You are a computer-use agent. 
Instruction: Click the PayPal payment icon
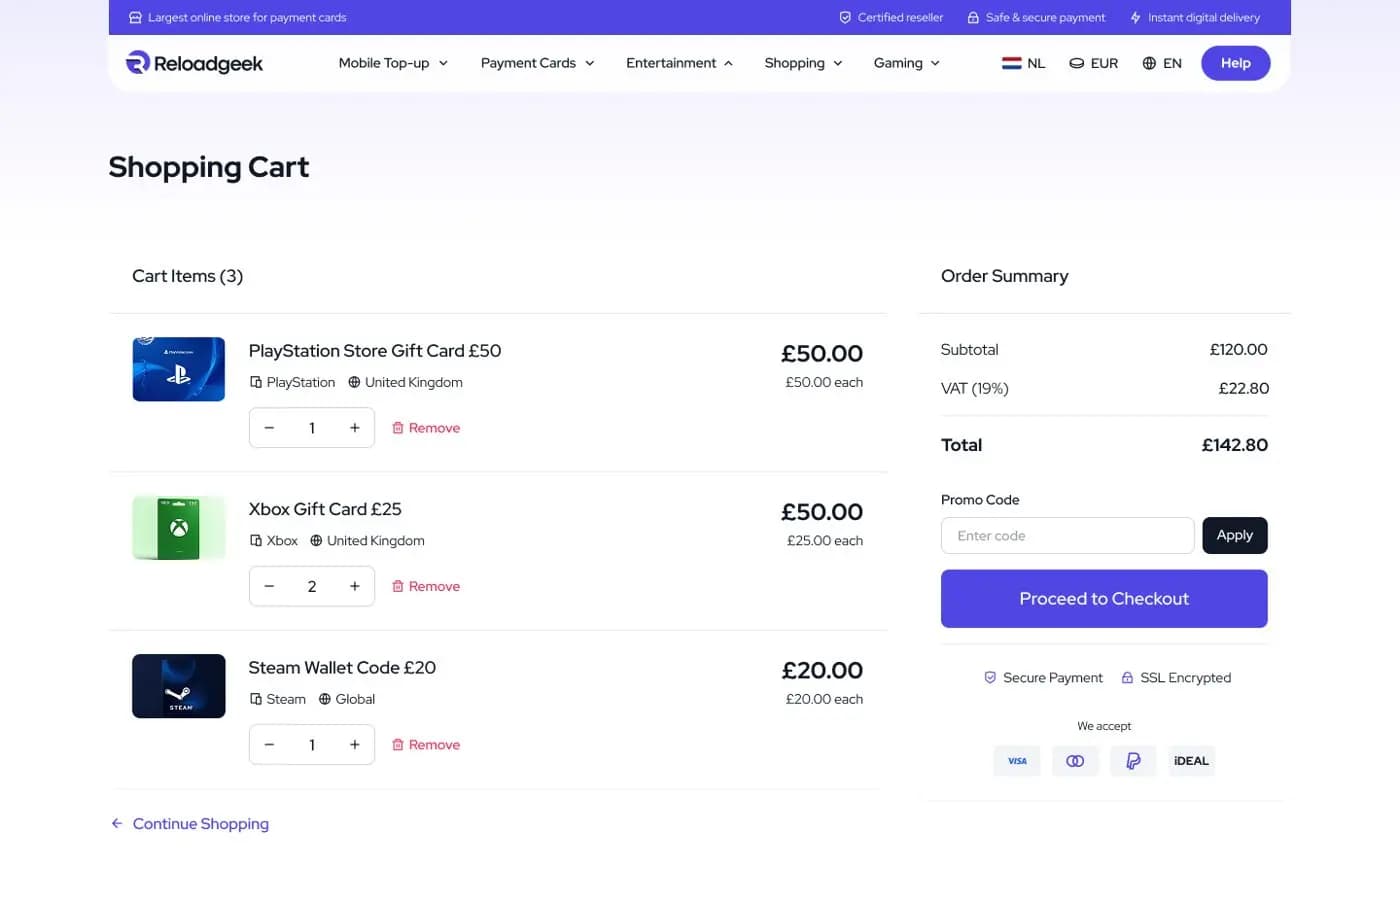[x=1133, y=761]
